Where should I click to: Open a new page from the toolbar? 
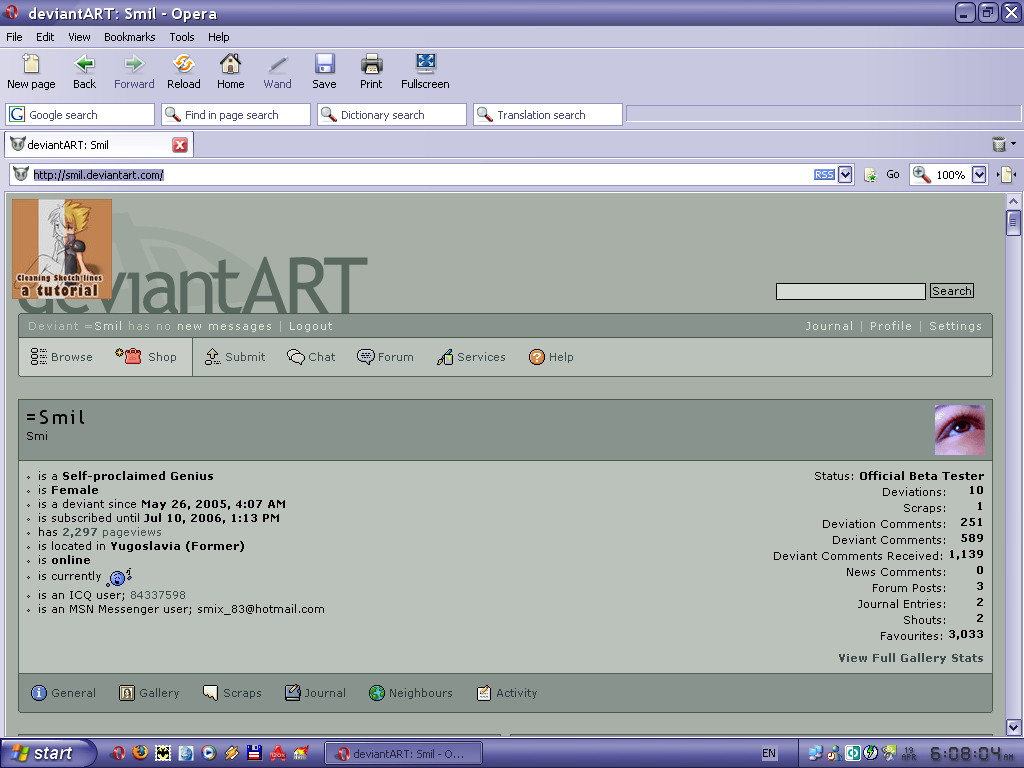[x=31, y=71]
